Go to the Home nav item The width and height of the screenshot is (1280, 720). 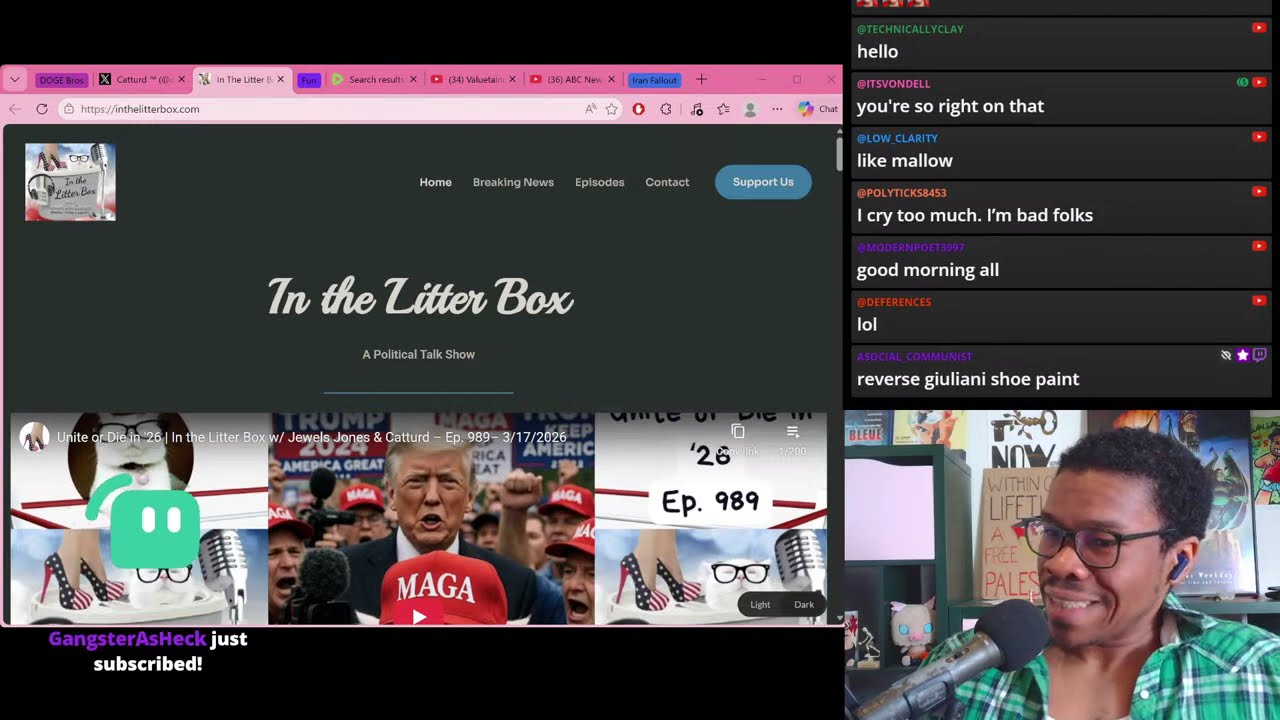coord(436,182)
